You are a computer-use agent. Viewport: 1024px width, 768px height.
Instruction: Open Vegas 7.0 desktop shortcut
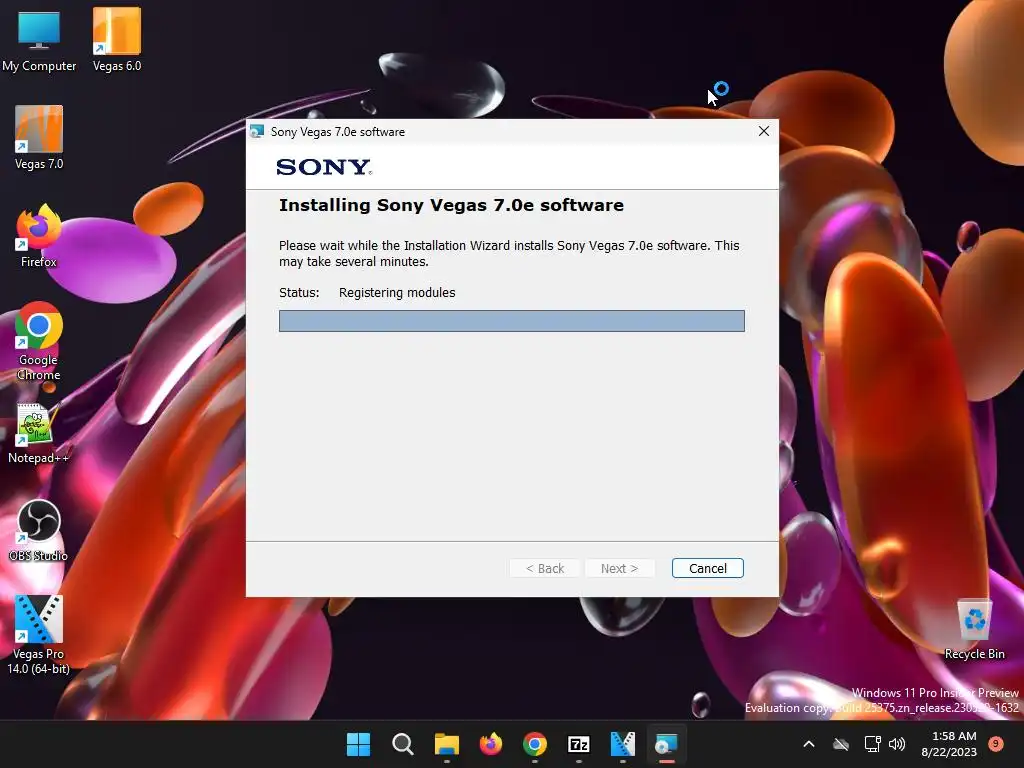pos(39,138)
